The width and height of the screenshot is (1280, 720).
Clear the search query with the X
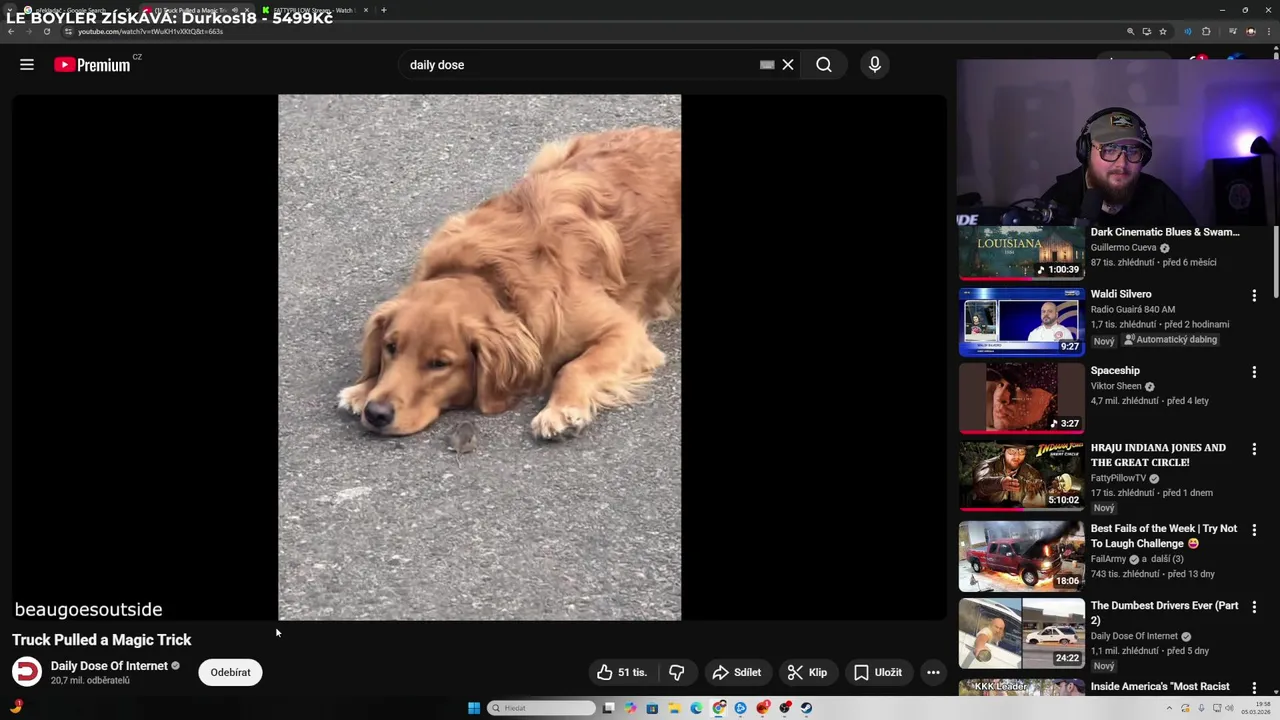coord(788,65)
